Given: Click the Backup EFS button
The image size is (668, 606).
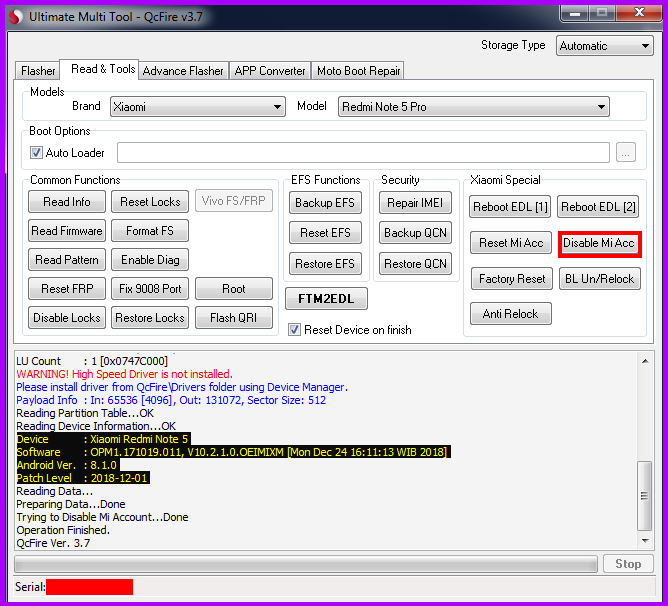Looking at the screenshot, I should click(325, 202).
